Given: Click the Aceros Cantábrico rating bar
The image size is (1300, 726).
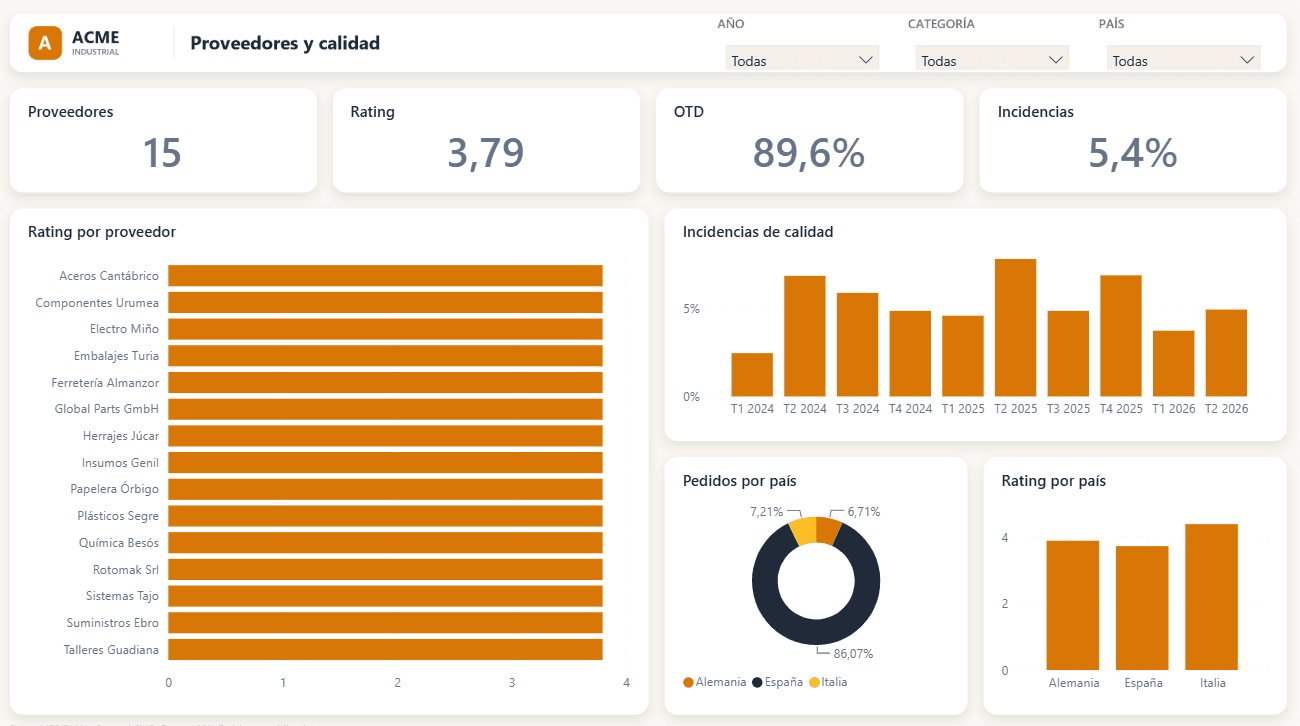Looking at the screenshot, I should click(x=385, y=275).
